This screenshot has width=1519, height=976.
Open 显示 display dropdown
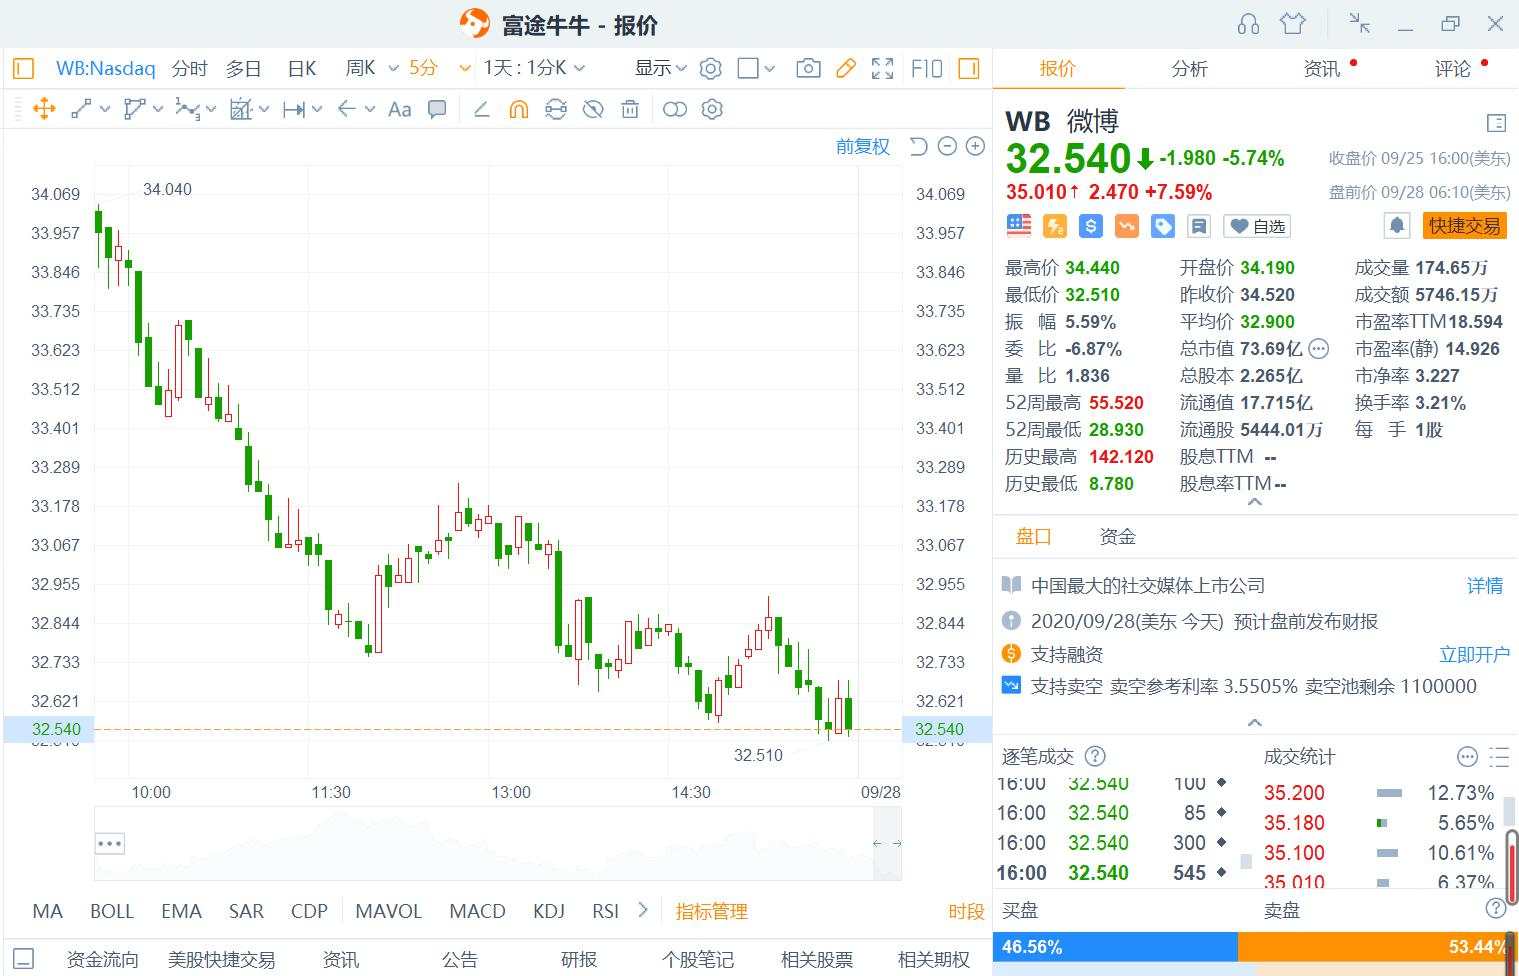(660, 68)
